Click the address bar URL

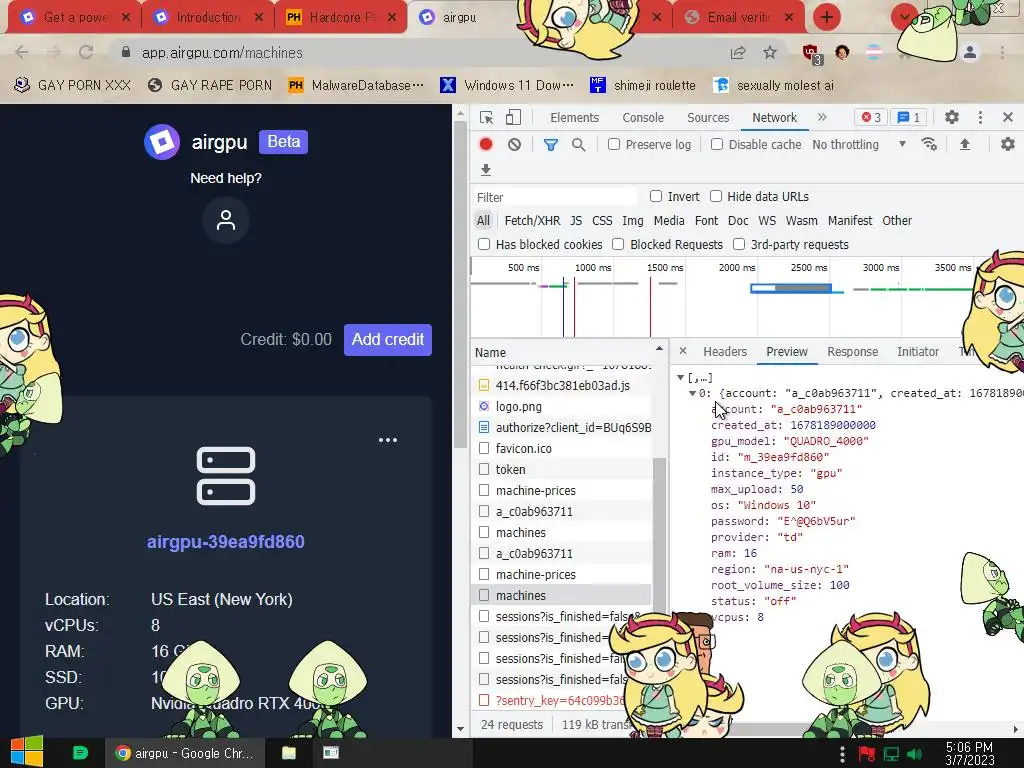coord(222,52)
